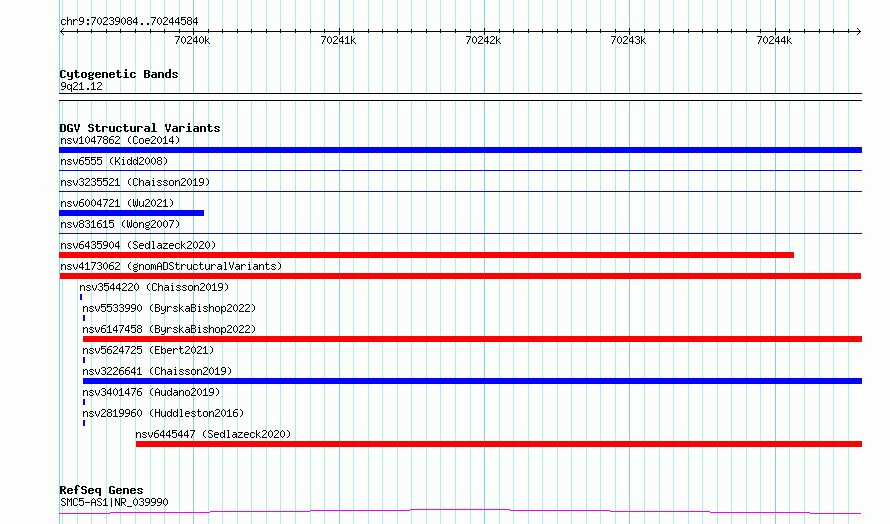
Task: Click the tiny blue marker under nsv5533990
Action: 84,318
